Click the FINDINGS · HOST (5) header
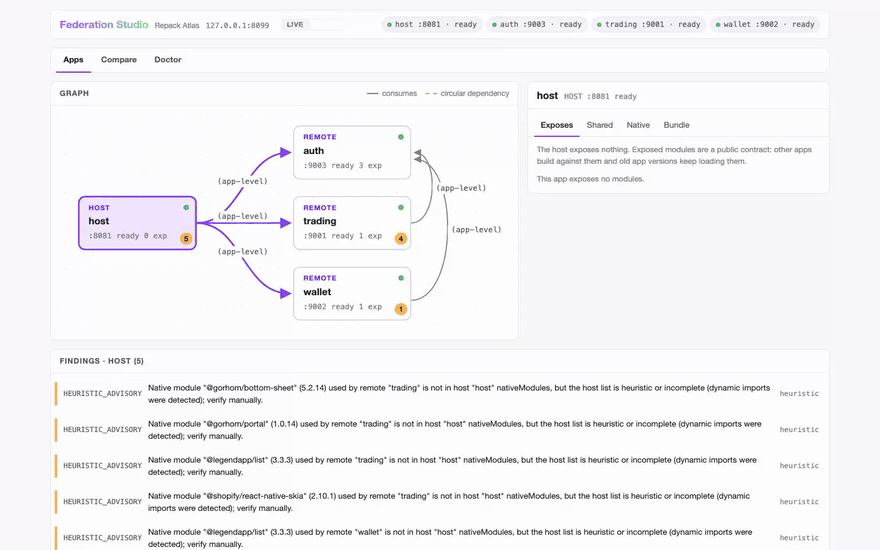Image resolution: width=880 pixels, height=550 pixels. click(x=102, y=361)
